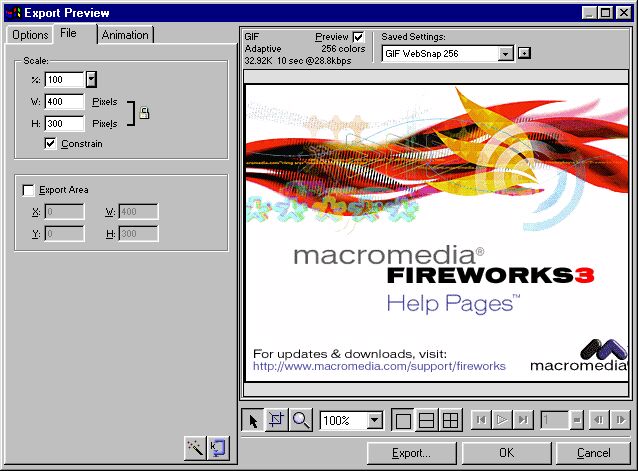The height and width of the screenshot is (471, 638).
Task: Toggle the Constrain checkbox
Action: click(50, 144)
